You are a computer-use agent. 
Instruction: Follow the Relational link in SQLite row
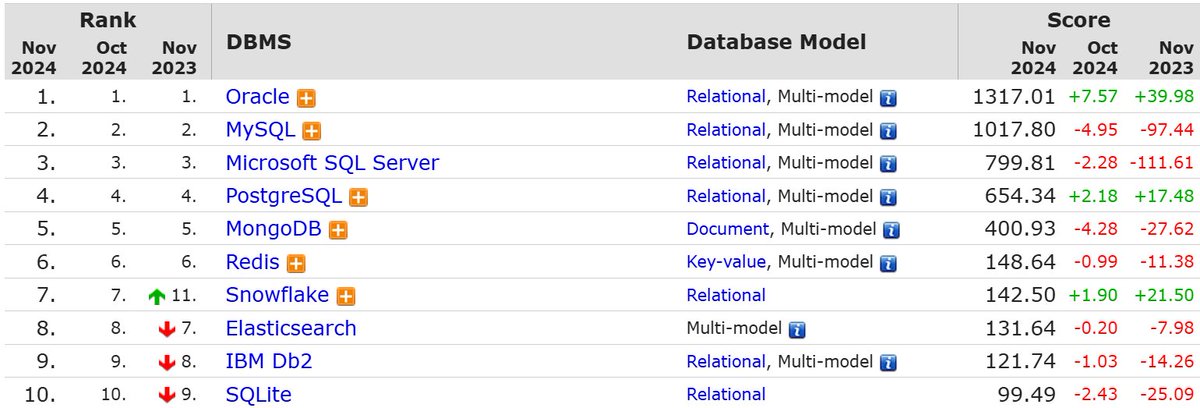(x=726, y=395)
